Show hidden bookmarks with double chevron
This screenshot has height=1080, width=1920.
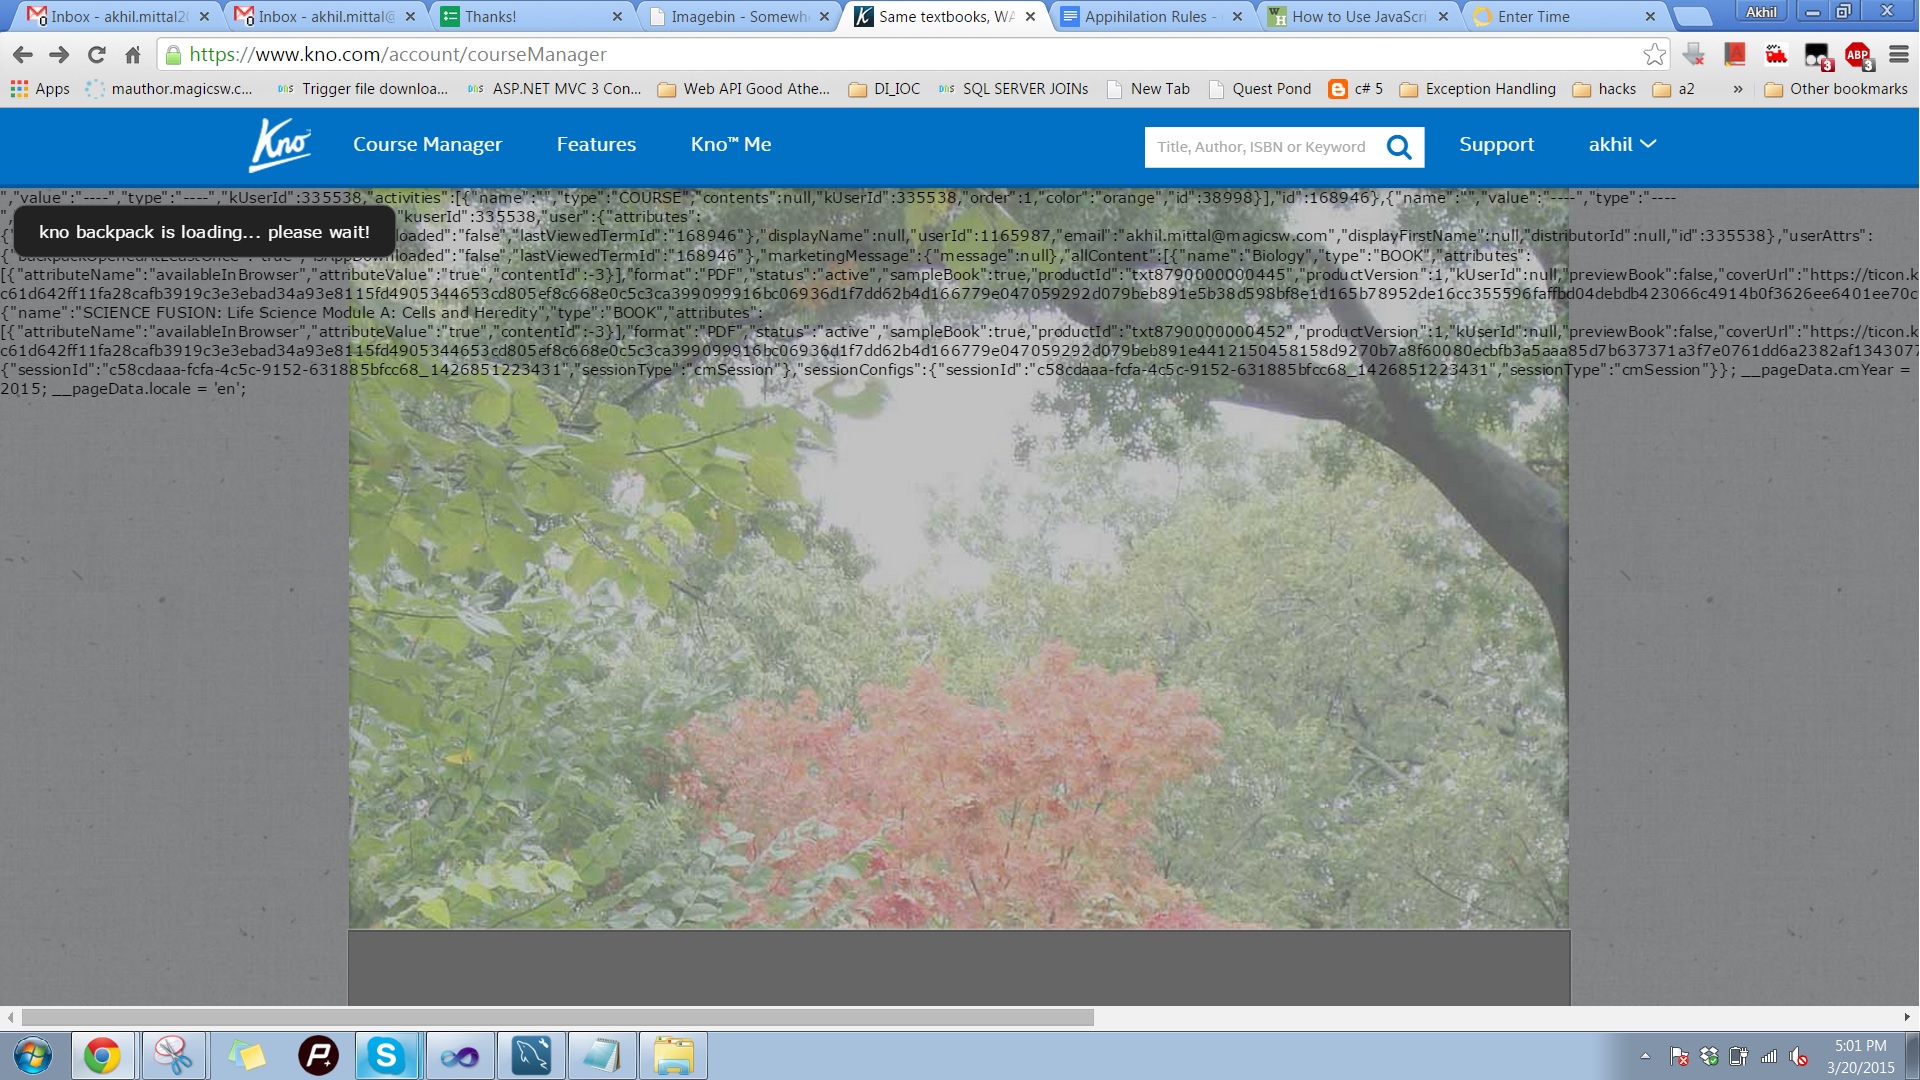(x=1738, y=89)
